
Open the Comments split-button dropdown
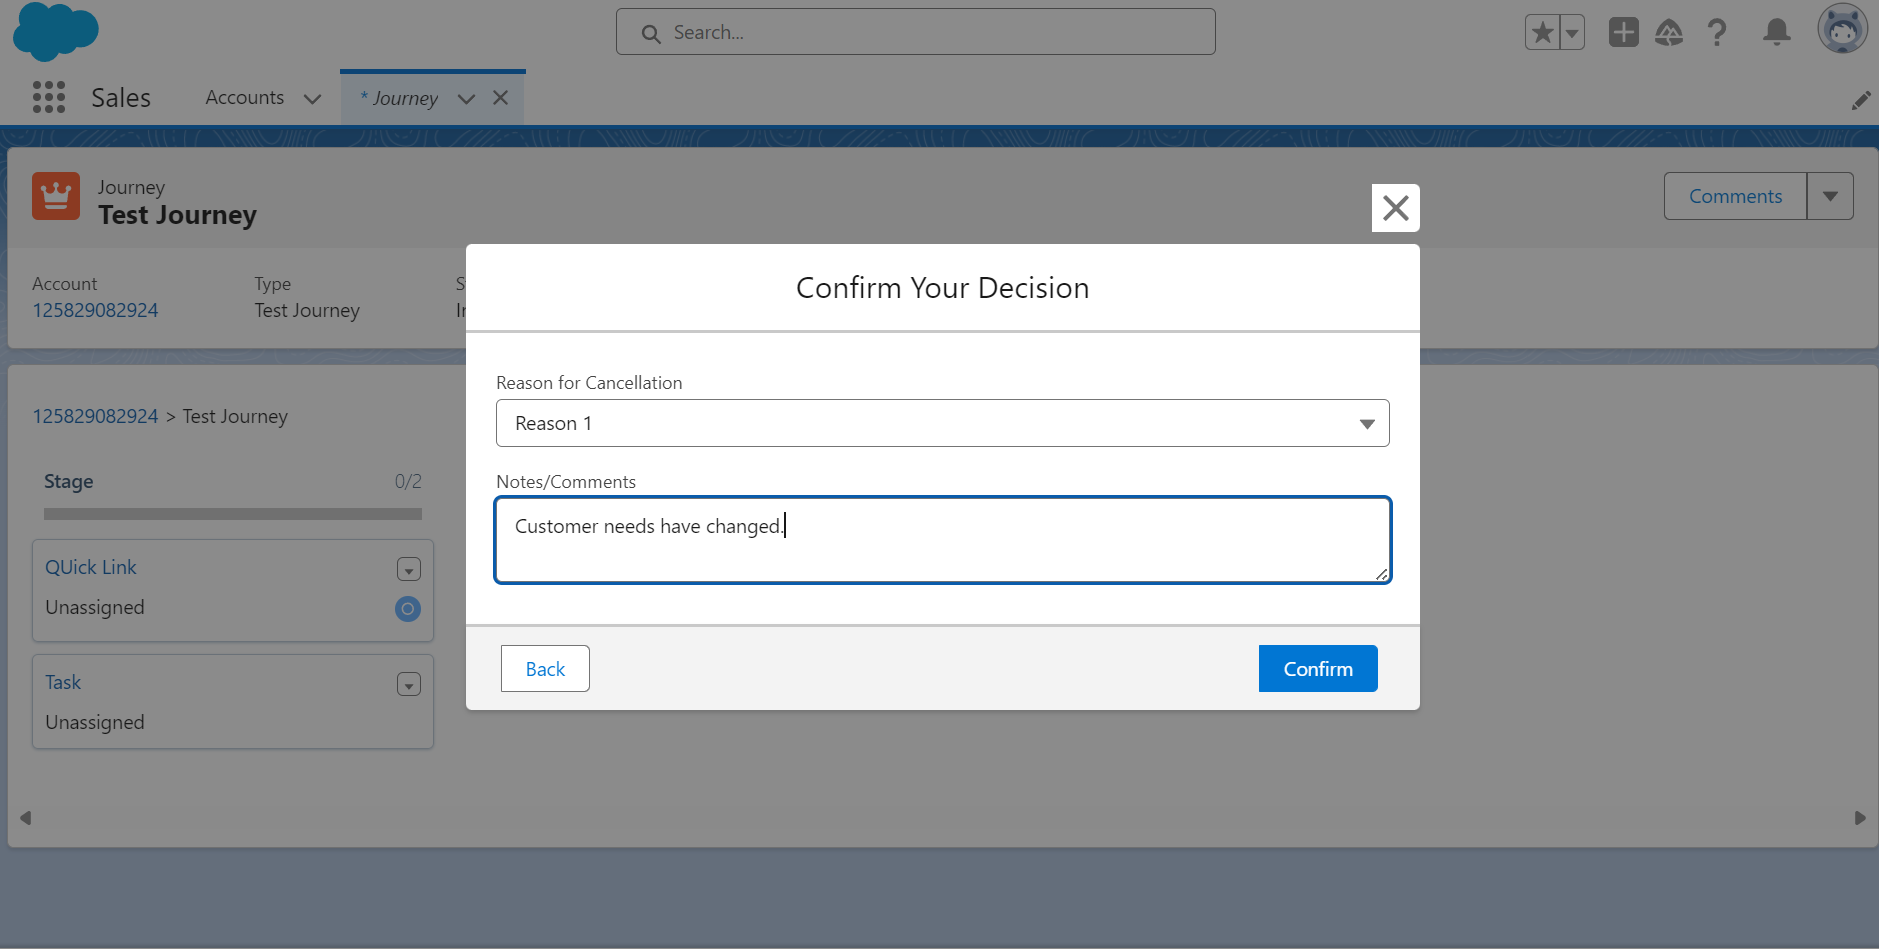1830,196
